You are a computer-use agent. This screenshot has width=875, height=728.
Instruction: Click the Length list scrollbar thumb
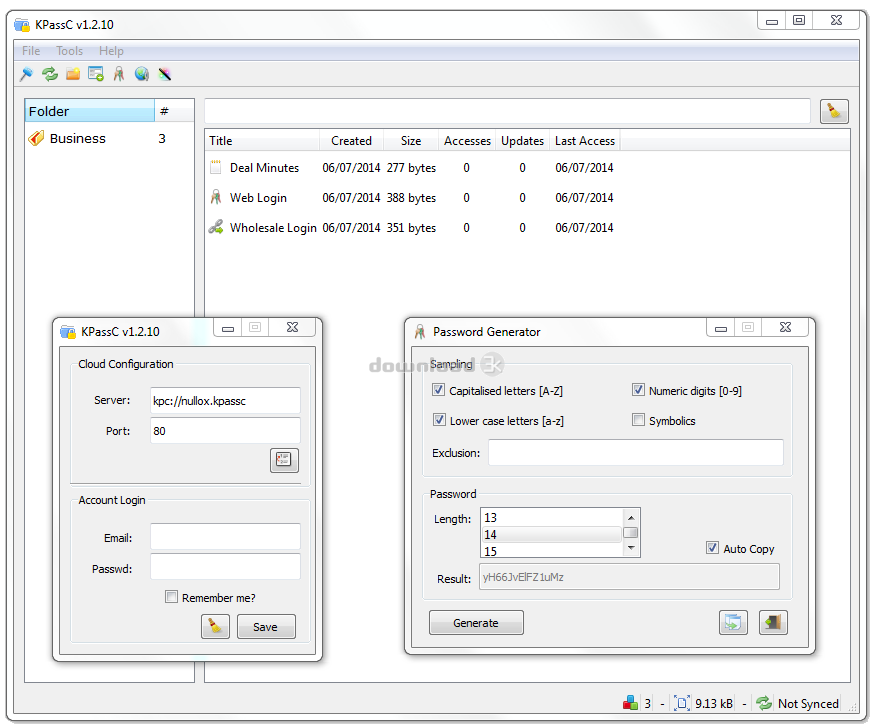point(631,533)
